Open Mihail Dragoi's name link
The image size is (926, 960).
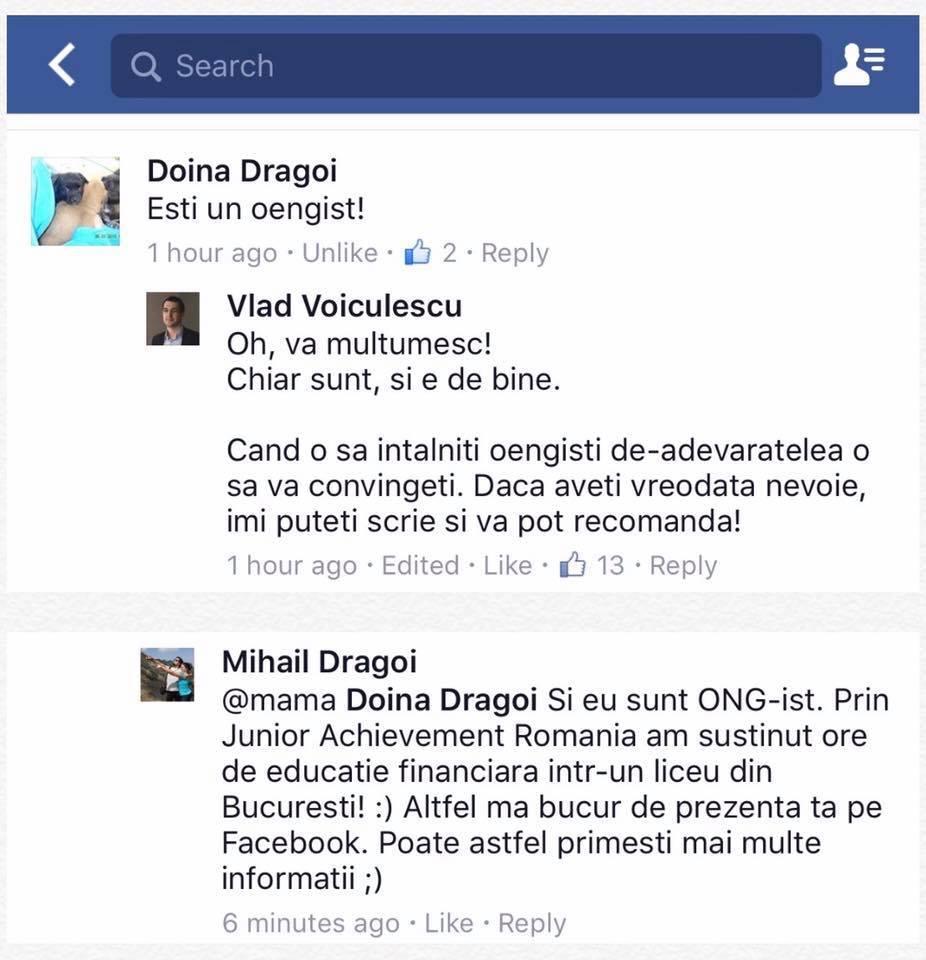tap(319, 662)
